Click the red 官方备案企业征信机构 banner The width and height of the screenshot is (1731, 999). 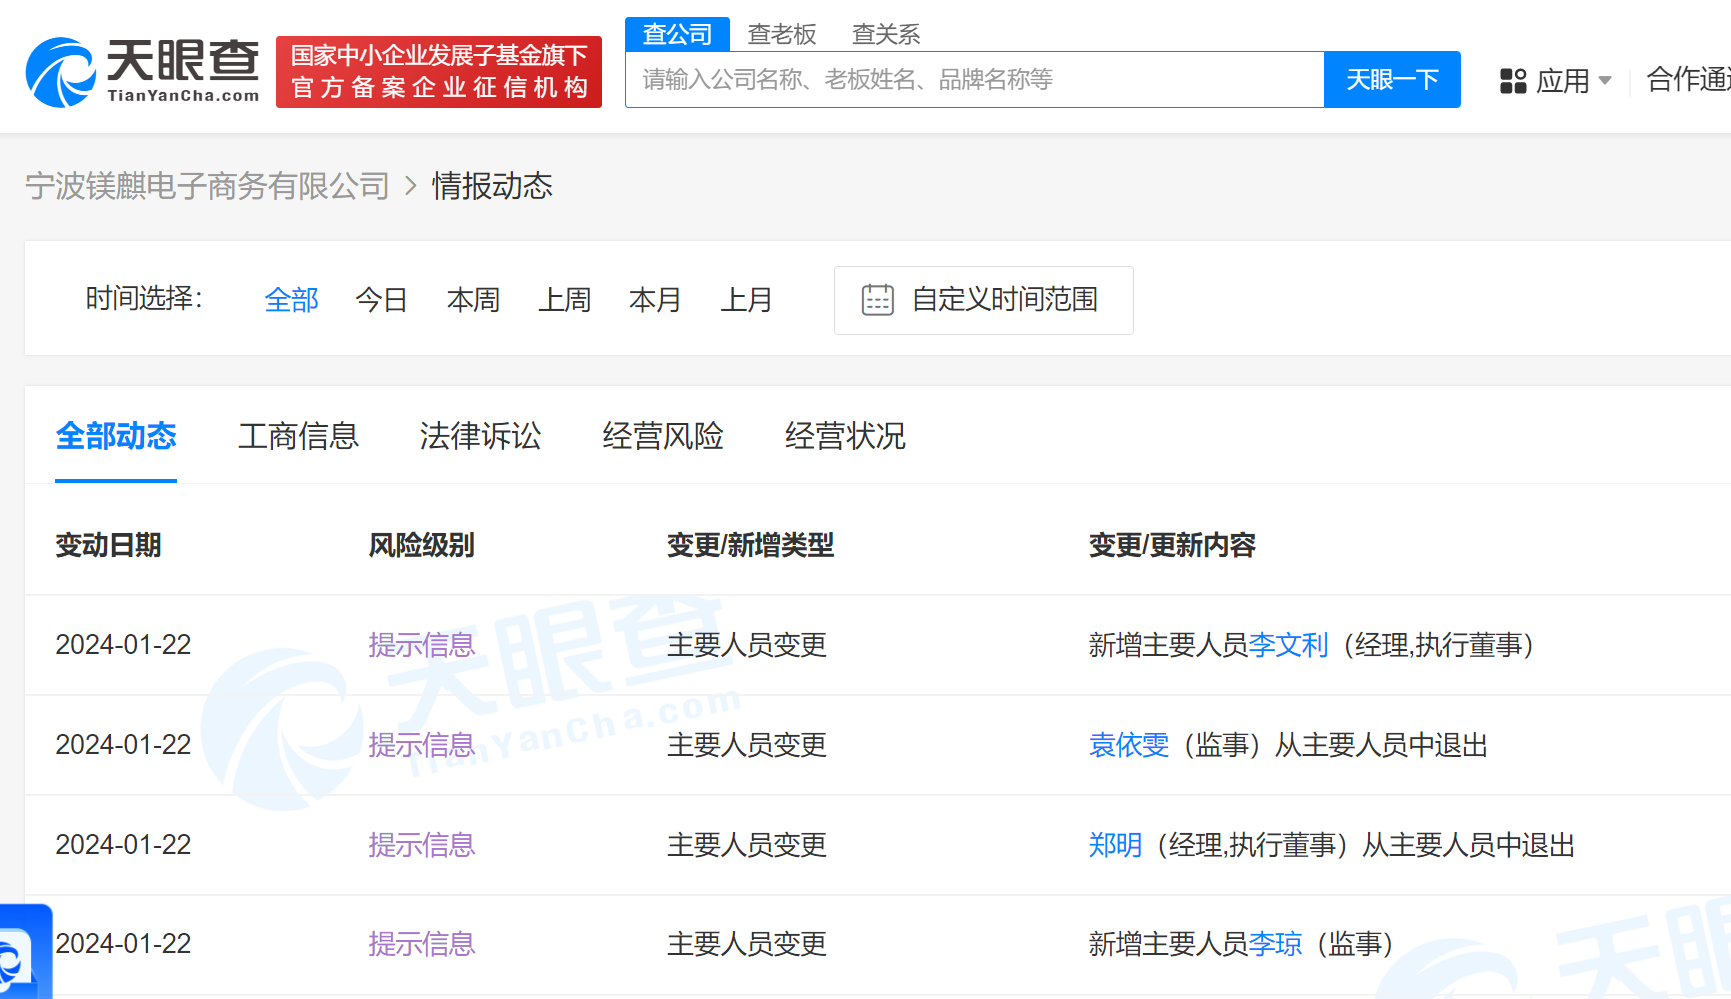point(439,72)
